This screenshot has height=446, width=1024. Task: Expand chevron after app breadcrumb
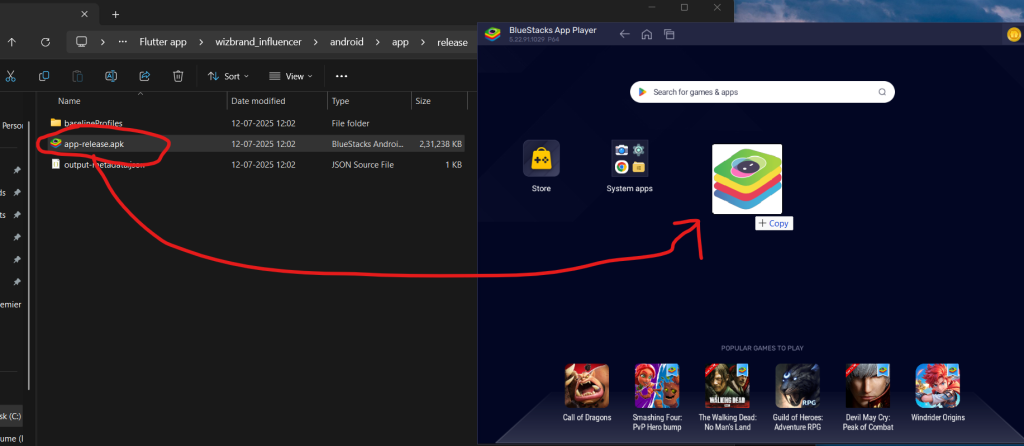pyautogui.click(x=423, y=42)
